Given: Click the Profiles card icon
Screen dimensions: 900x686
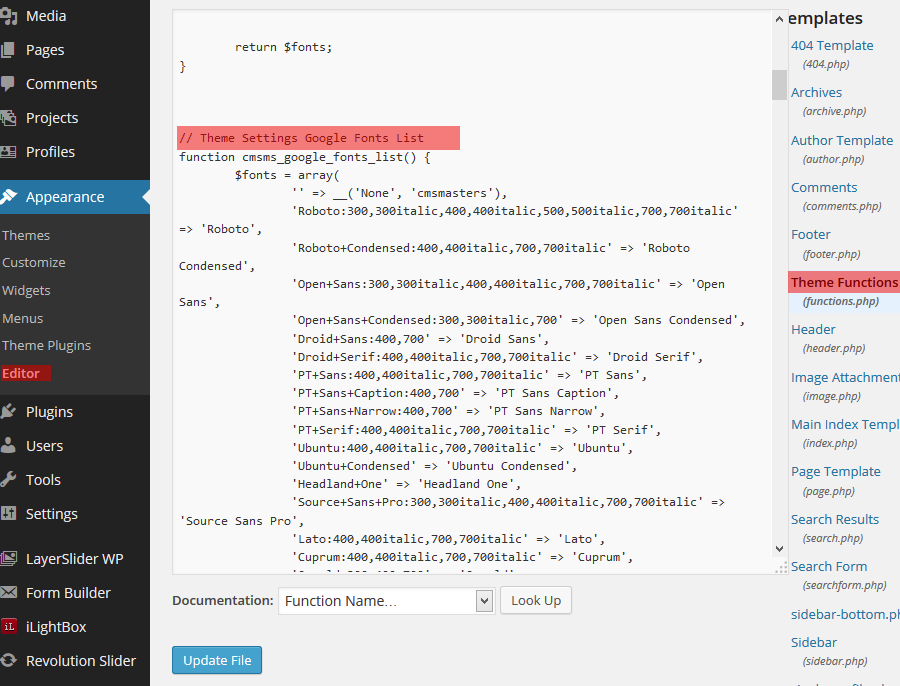Looking at the screenshot, I should (x=8, y=152).
